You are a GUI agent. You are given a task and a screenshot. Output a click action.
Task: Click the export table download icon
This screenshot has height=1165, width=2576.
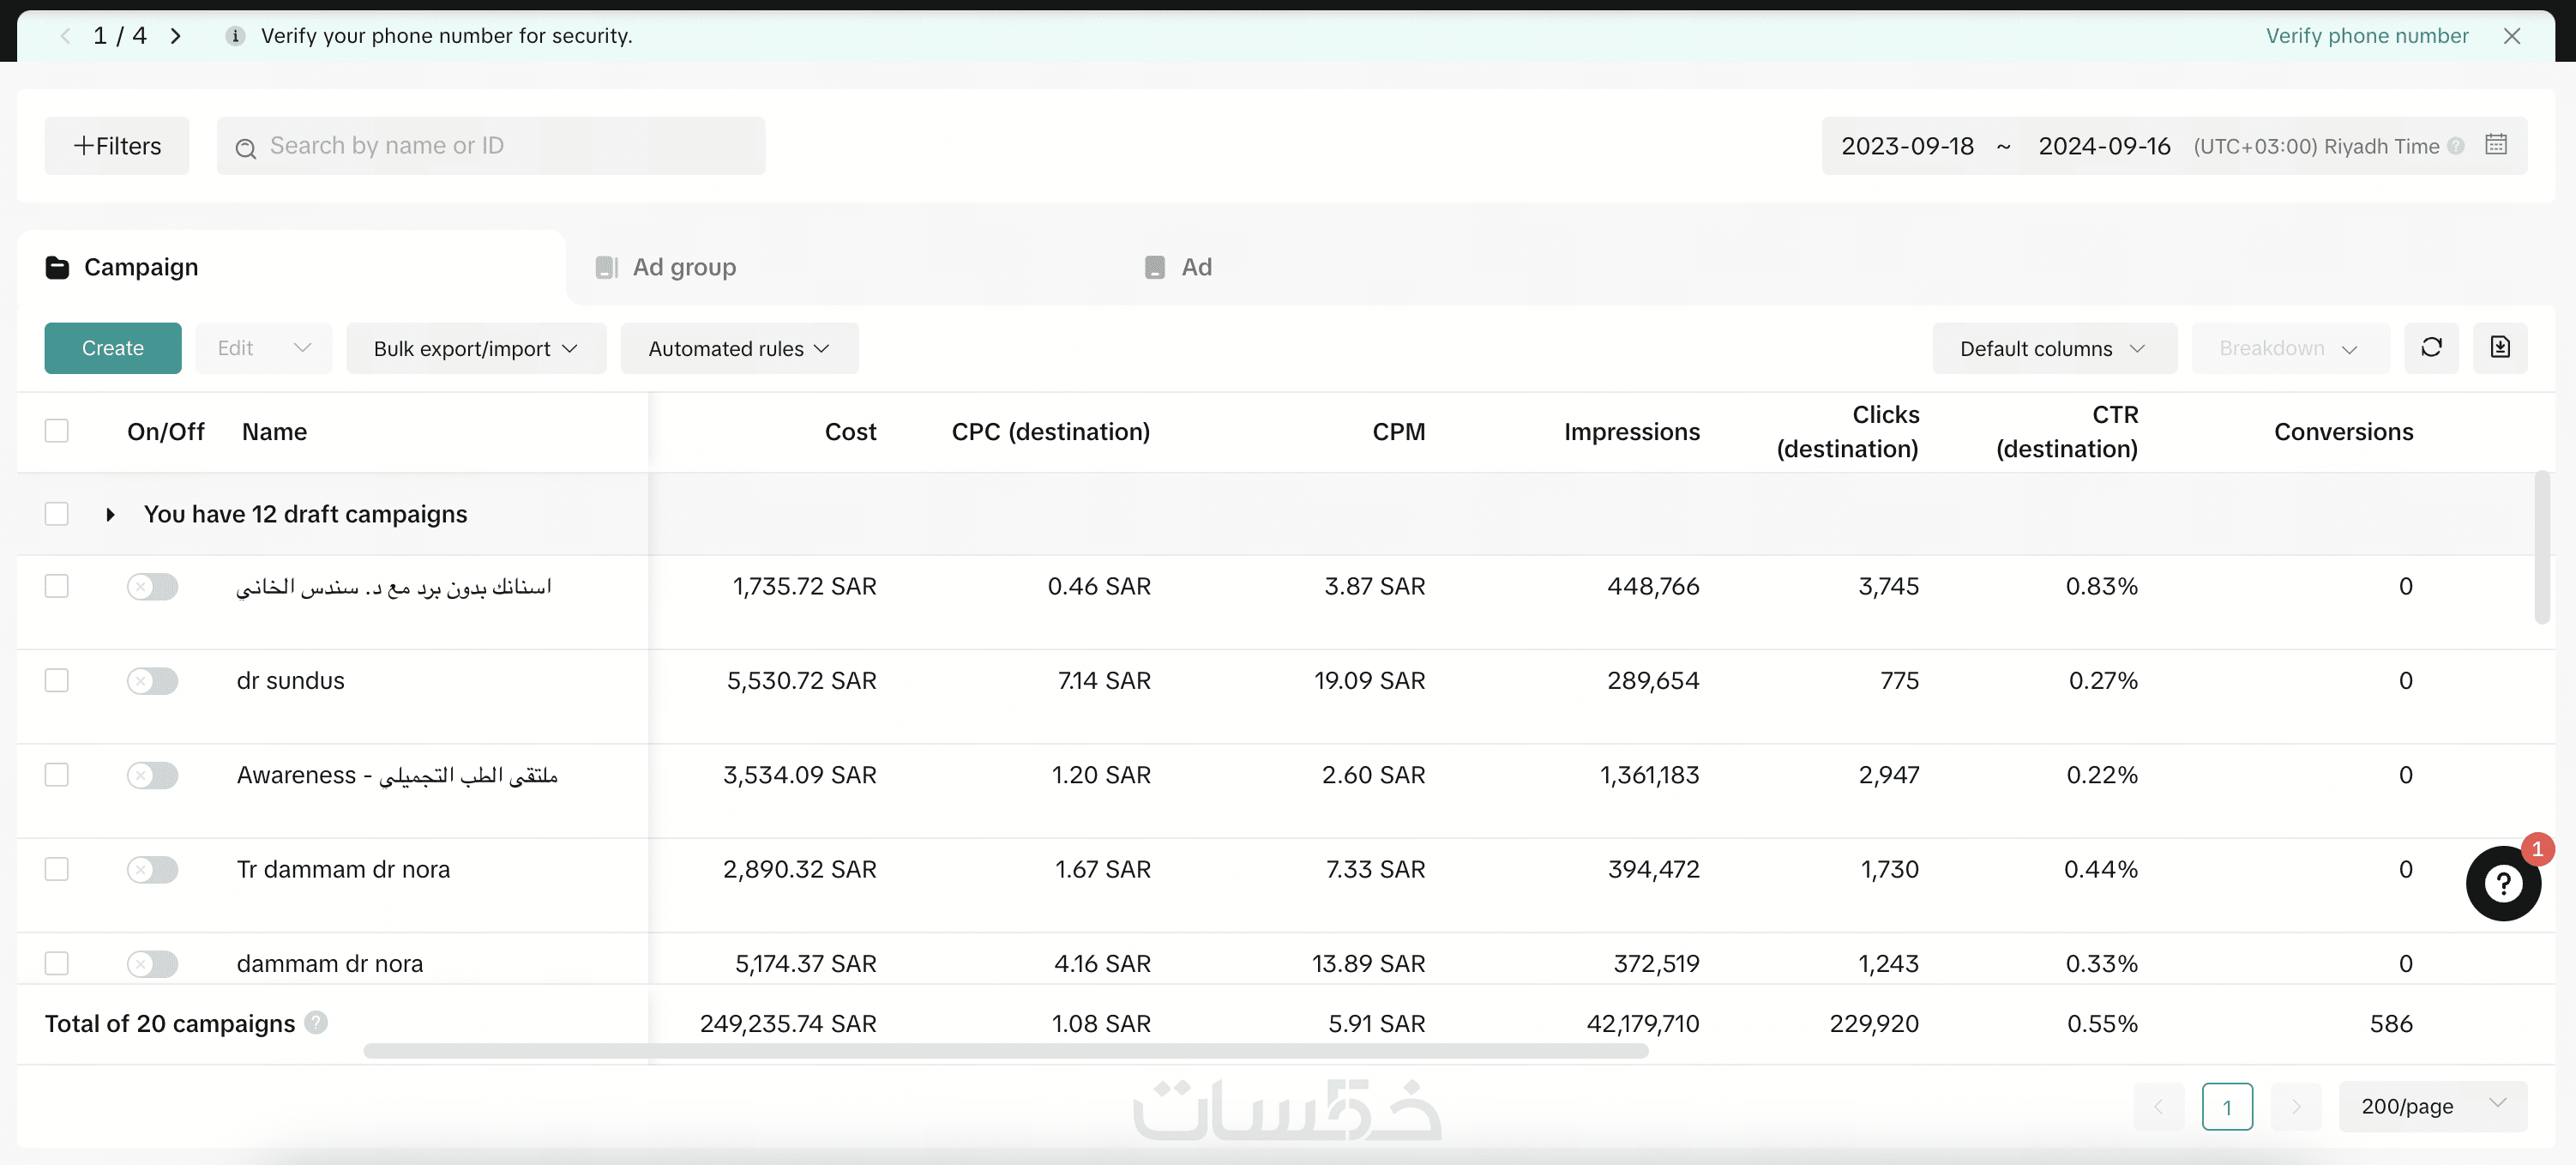[x=2499, y=348]
